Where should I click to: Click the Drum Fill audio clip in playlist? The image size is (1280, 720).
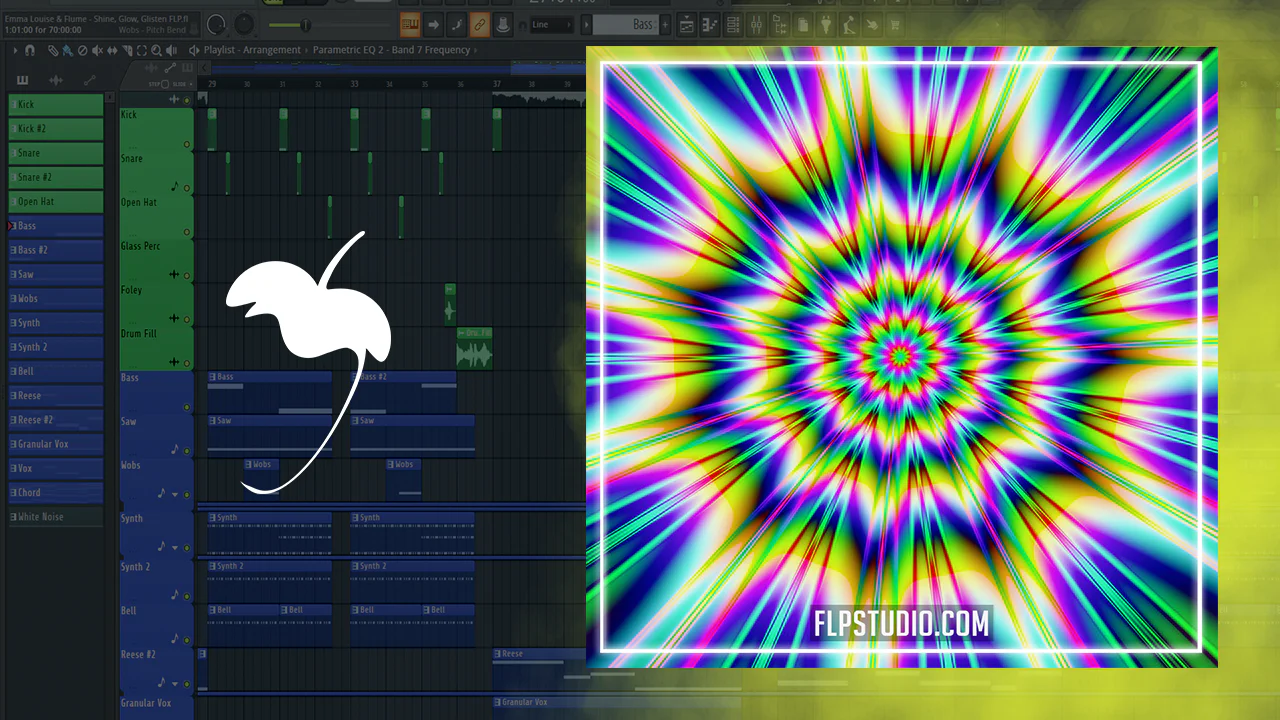pos(474,349)
